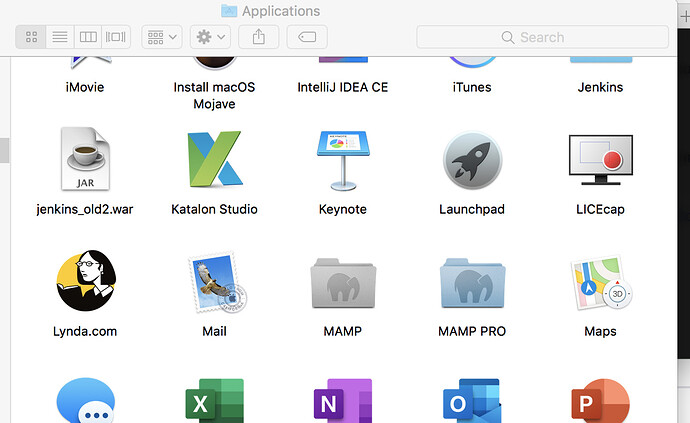This screenshot has height=423, width=690.
Task: Click the IntelliJ IDEA CE label
Action: pyautogui.click(x=343, y=87)
